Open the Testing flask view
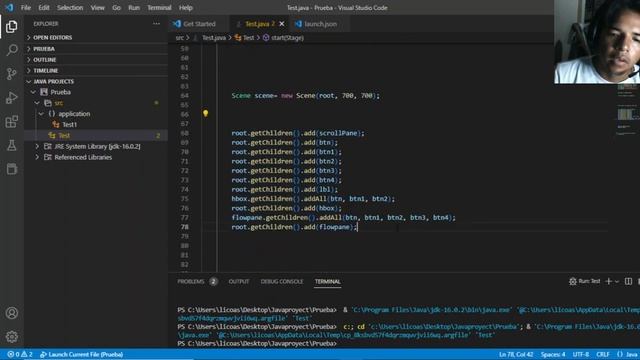Viewport: 640px width, 360px height. point(11,145)
